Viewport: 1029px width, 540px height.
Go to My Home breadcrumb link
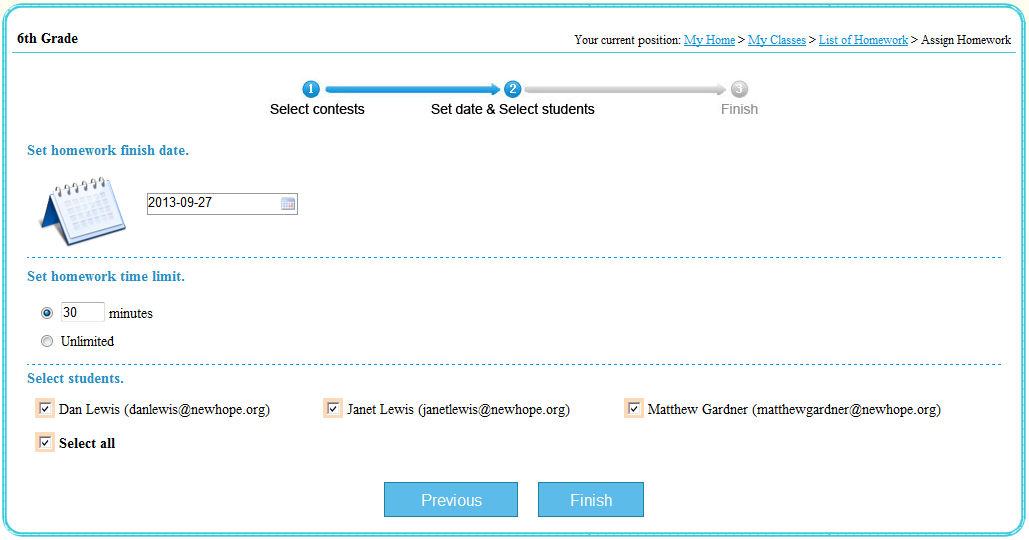tap(709, 40)
